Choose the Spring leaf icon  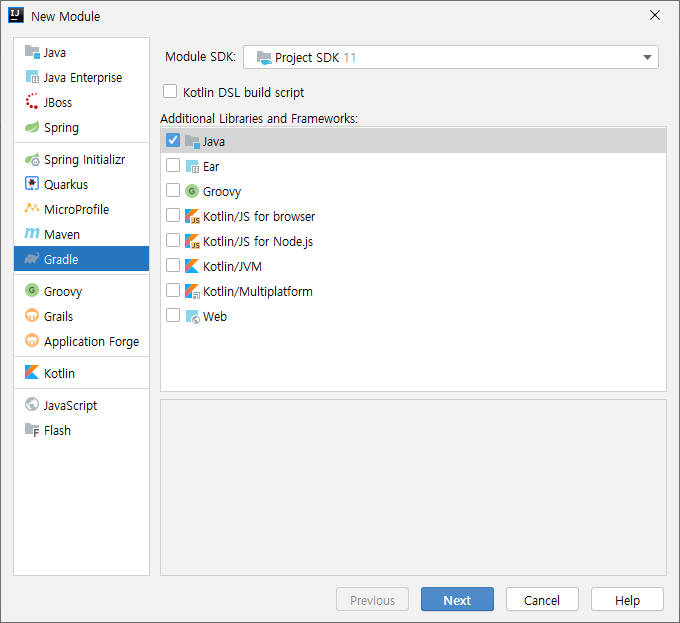tap(32, 128)
